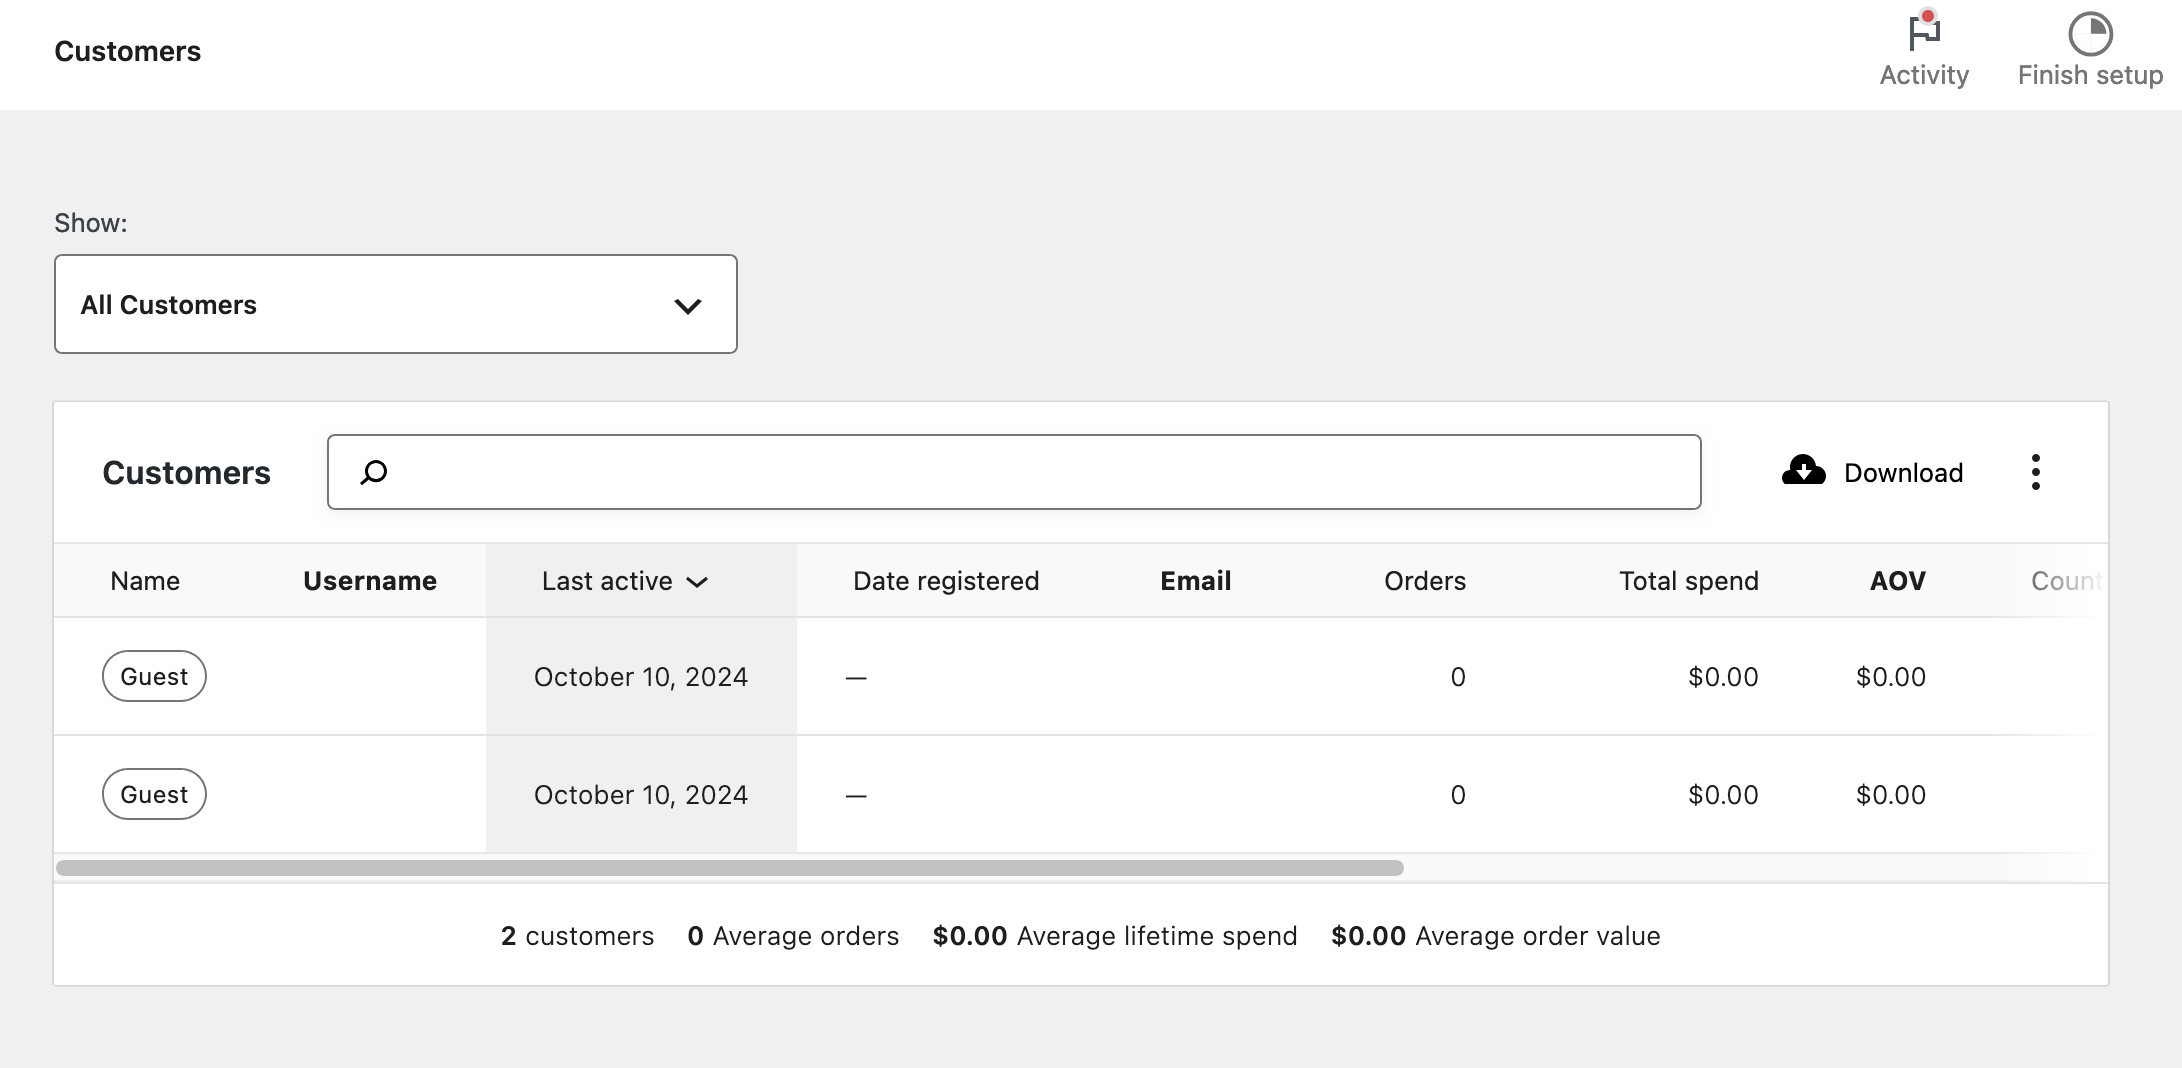Image resolution: width=2182 pixels, height=1068 pixels.
Task: Sort by Total spend column header
Action: point(1688,580)
